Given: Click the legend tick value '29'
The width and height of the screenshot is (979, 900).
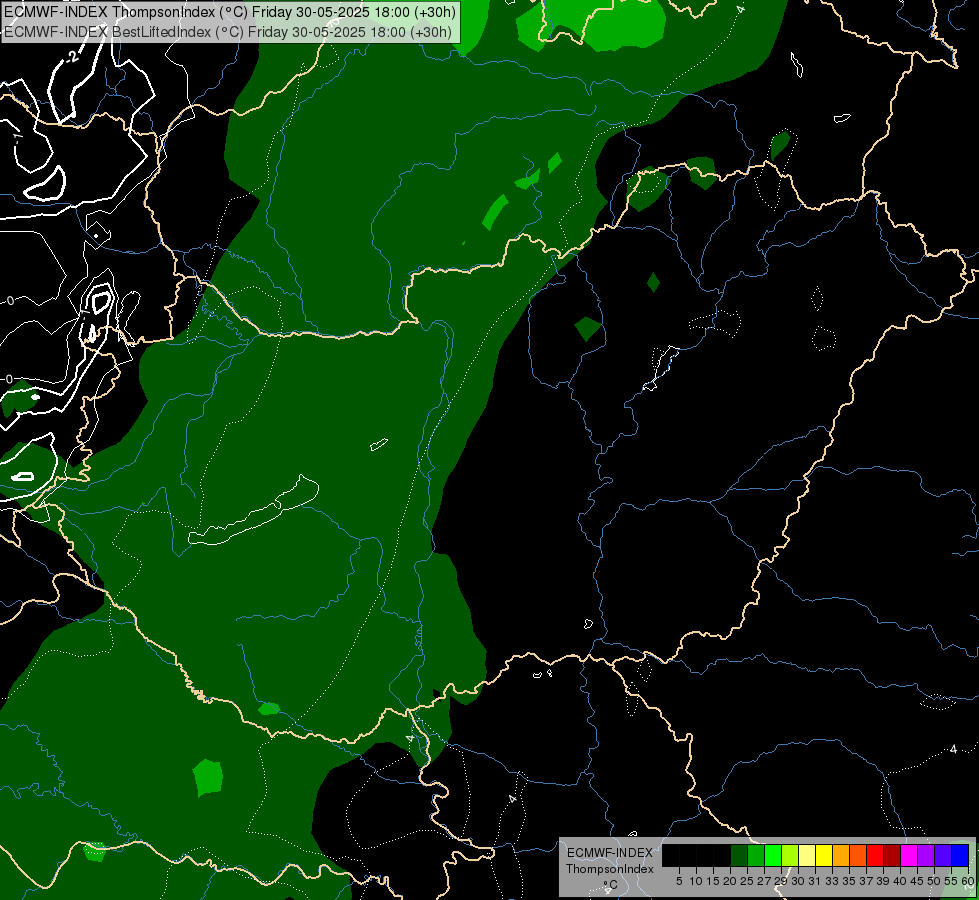Looking at the screenshot, I should pos(780,881).
